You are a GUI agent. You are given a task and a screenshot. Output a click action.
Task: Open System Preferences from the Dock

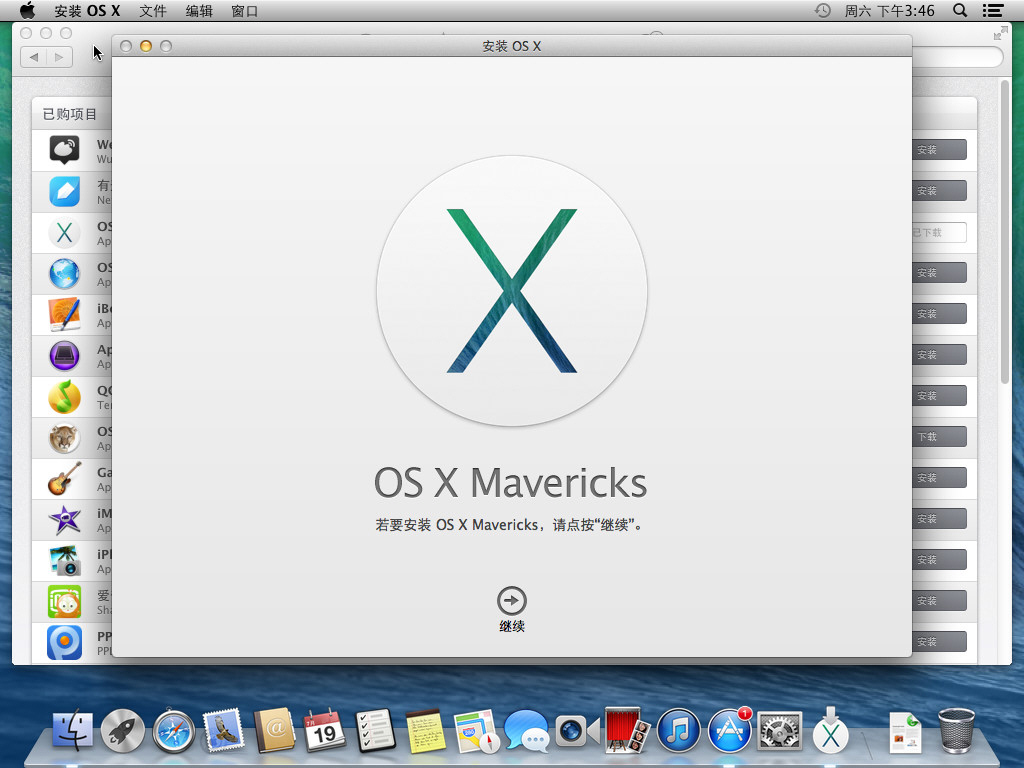pos(779,730)
